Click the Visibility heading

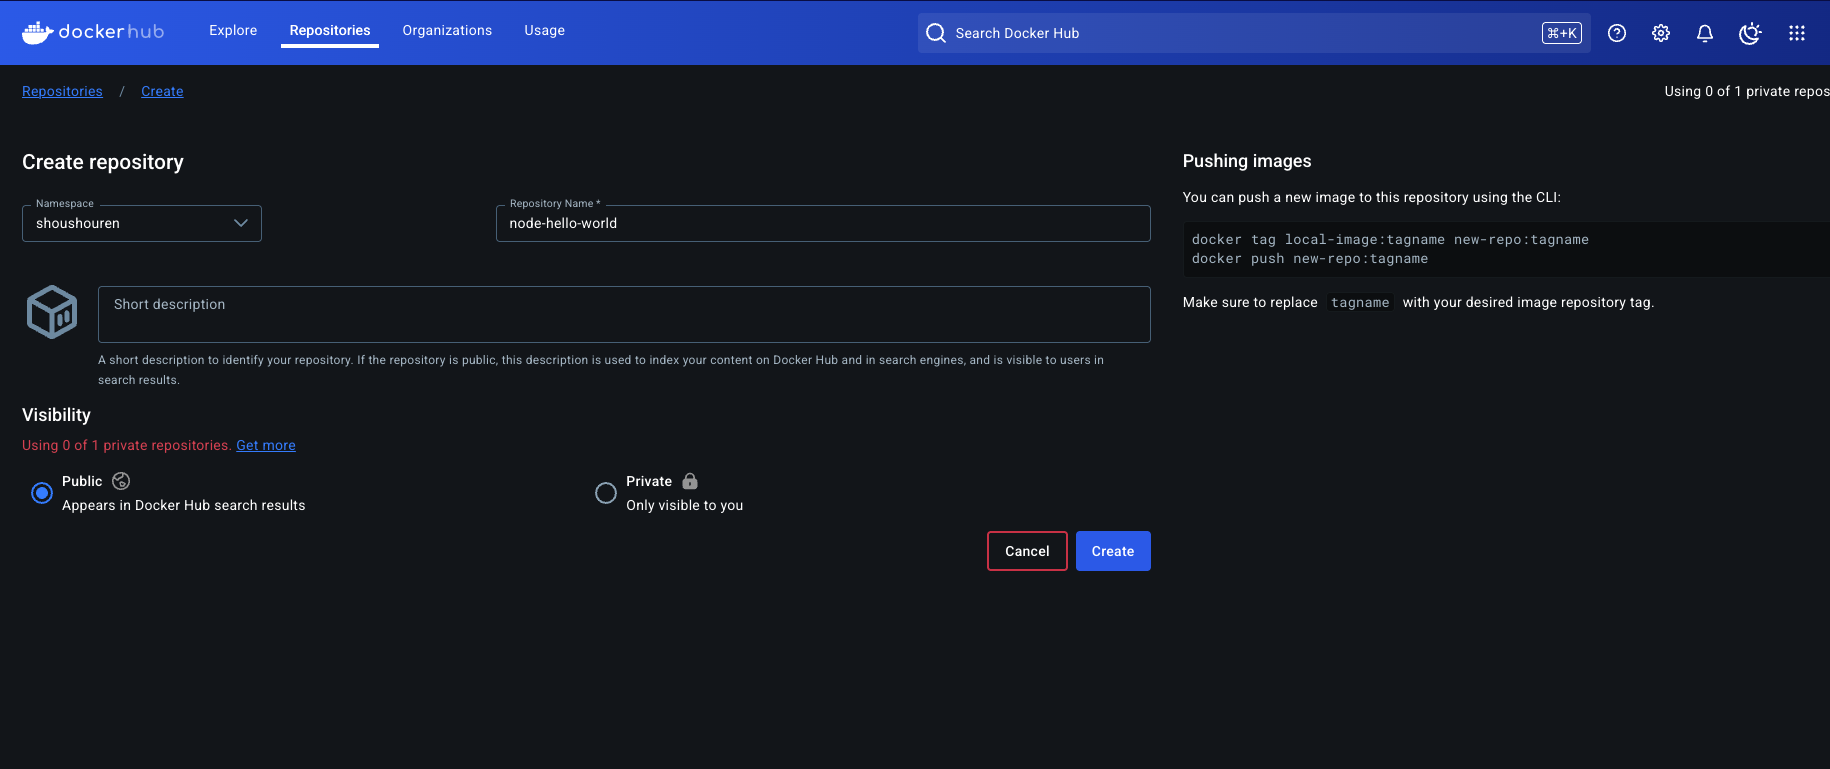[x=56, y=415]
